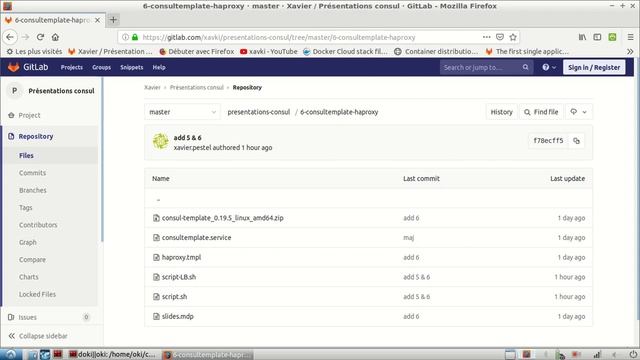Open Charts in the sidebar
The width and height of the screenshot is (640, 360).
point(29,277)
